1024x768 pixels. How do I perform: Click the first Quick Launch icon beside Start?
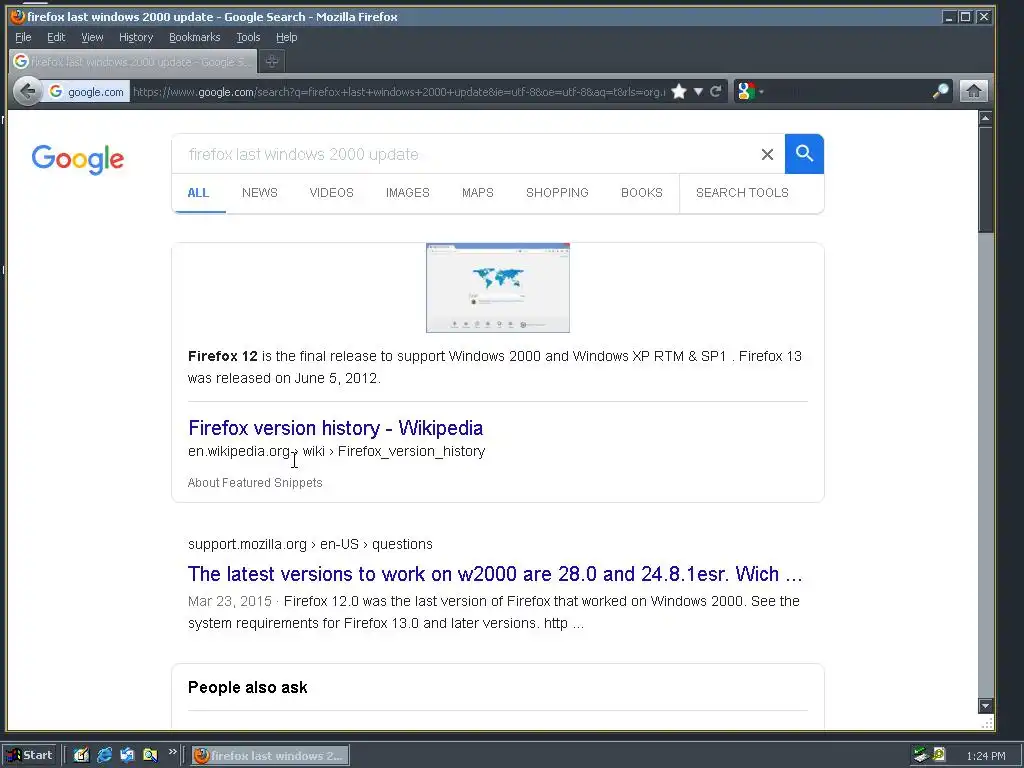pyautogui.click(x=81, y=755)
